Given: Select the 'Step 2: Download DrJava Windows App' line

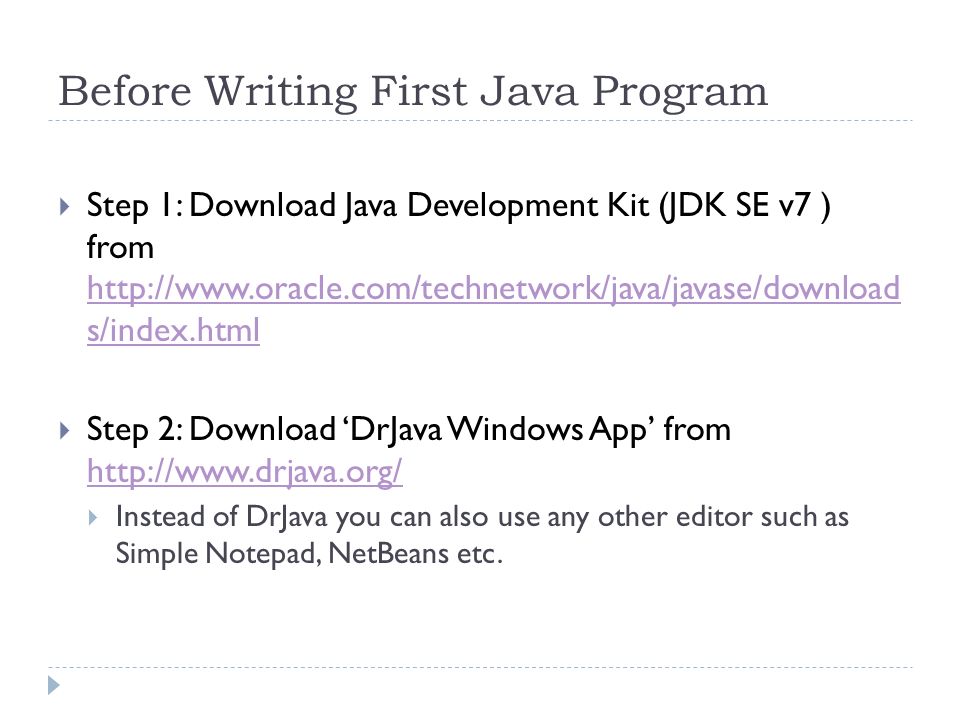Looking at the screenshot, I should click(x=408, y=430).
